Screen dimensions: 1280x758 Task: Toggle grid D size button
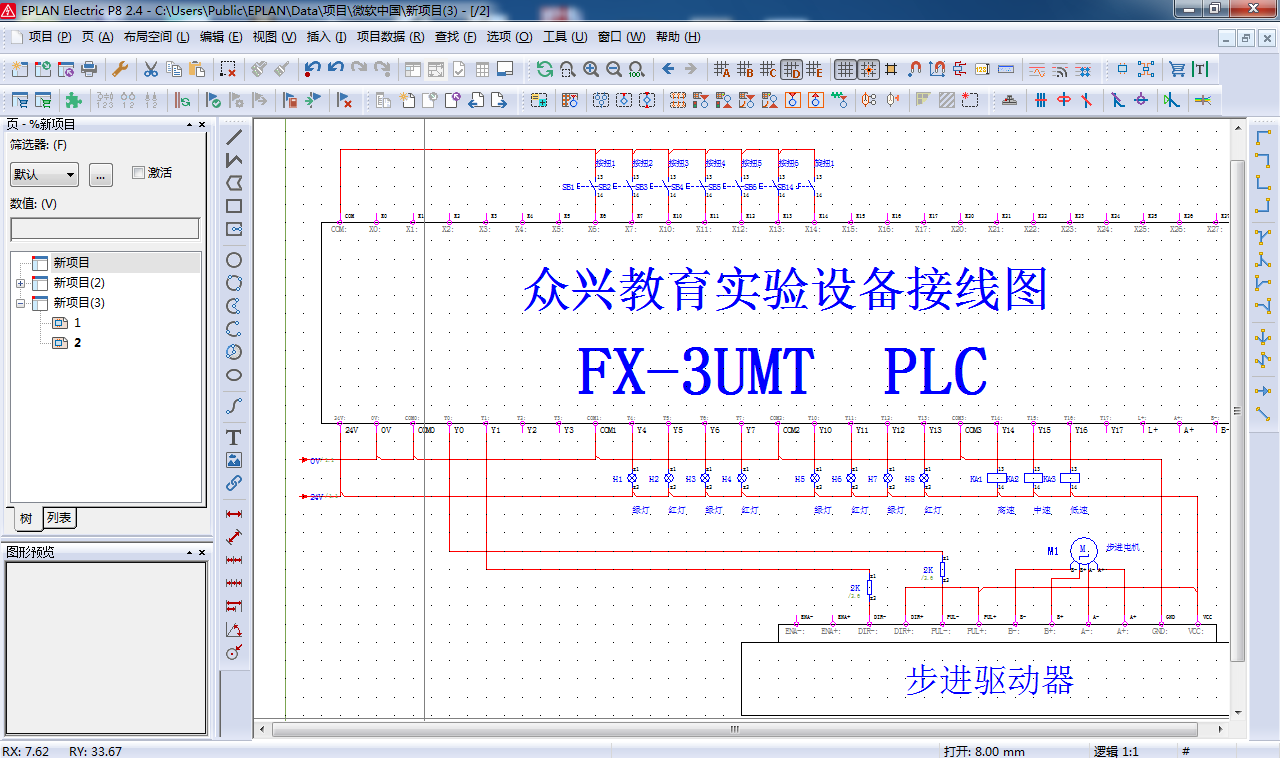tap(791, 69)
